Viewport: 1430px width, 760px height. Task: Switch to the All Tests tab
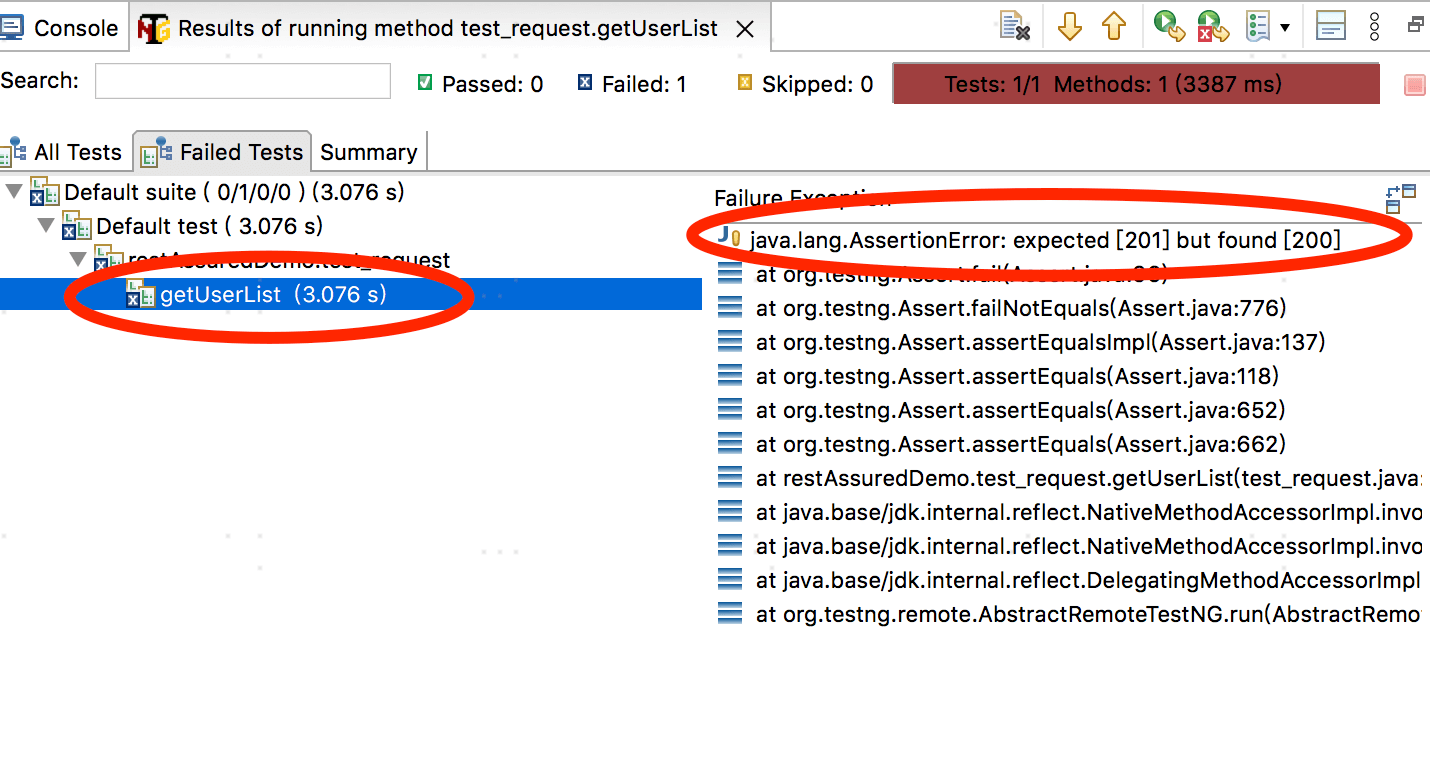(65, 152)
